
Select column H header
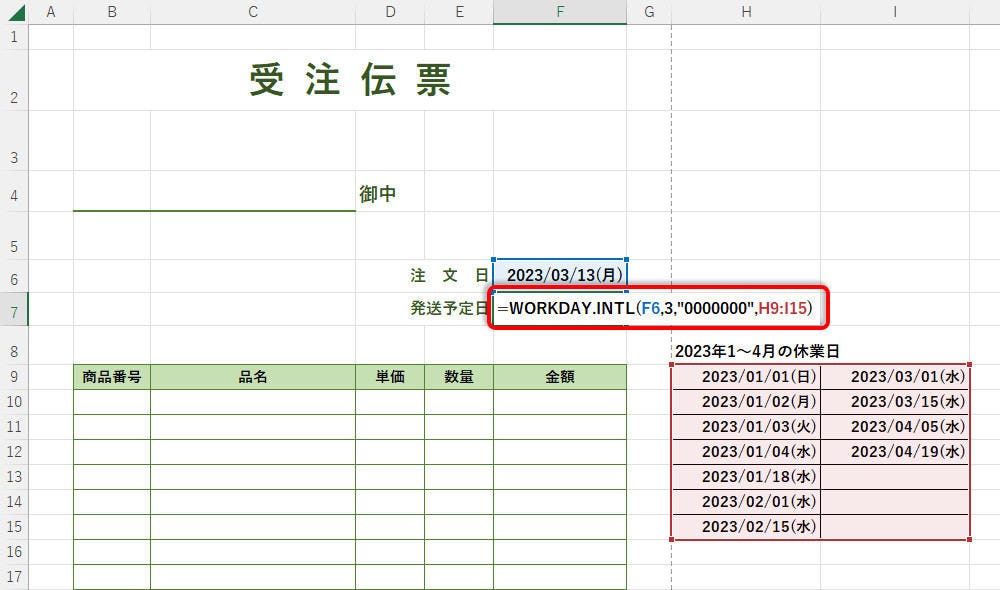point(746,12)
